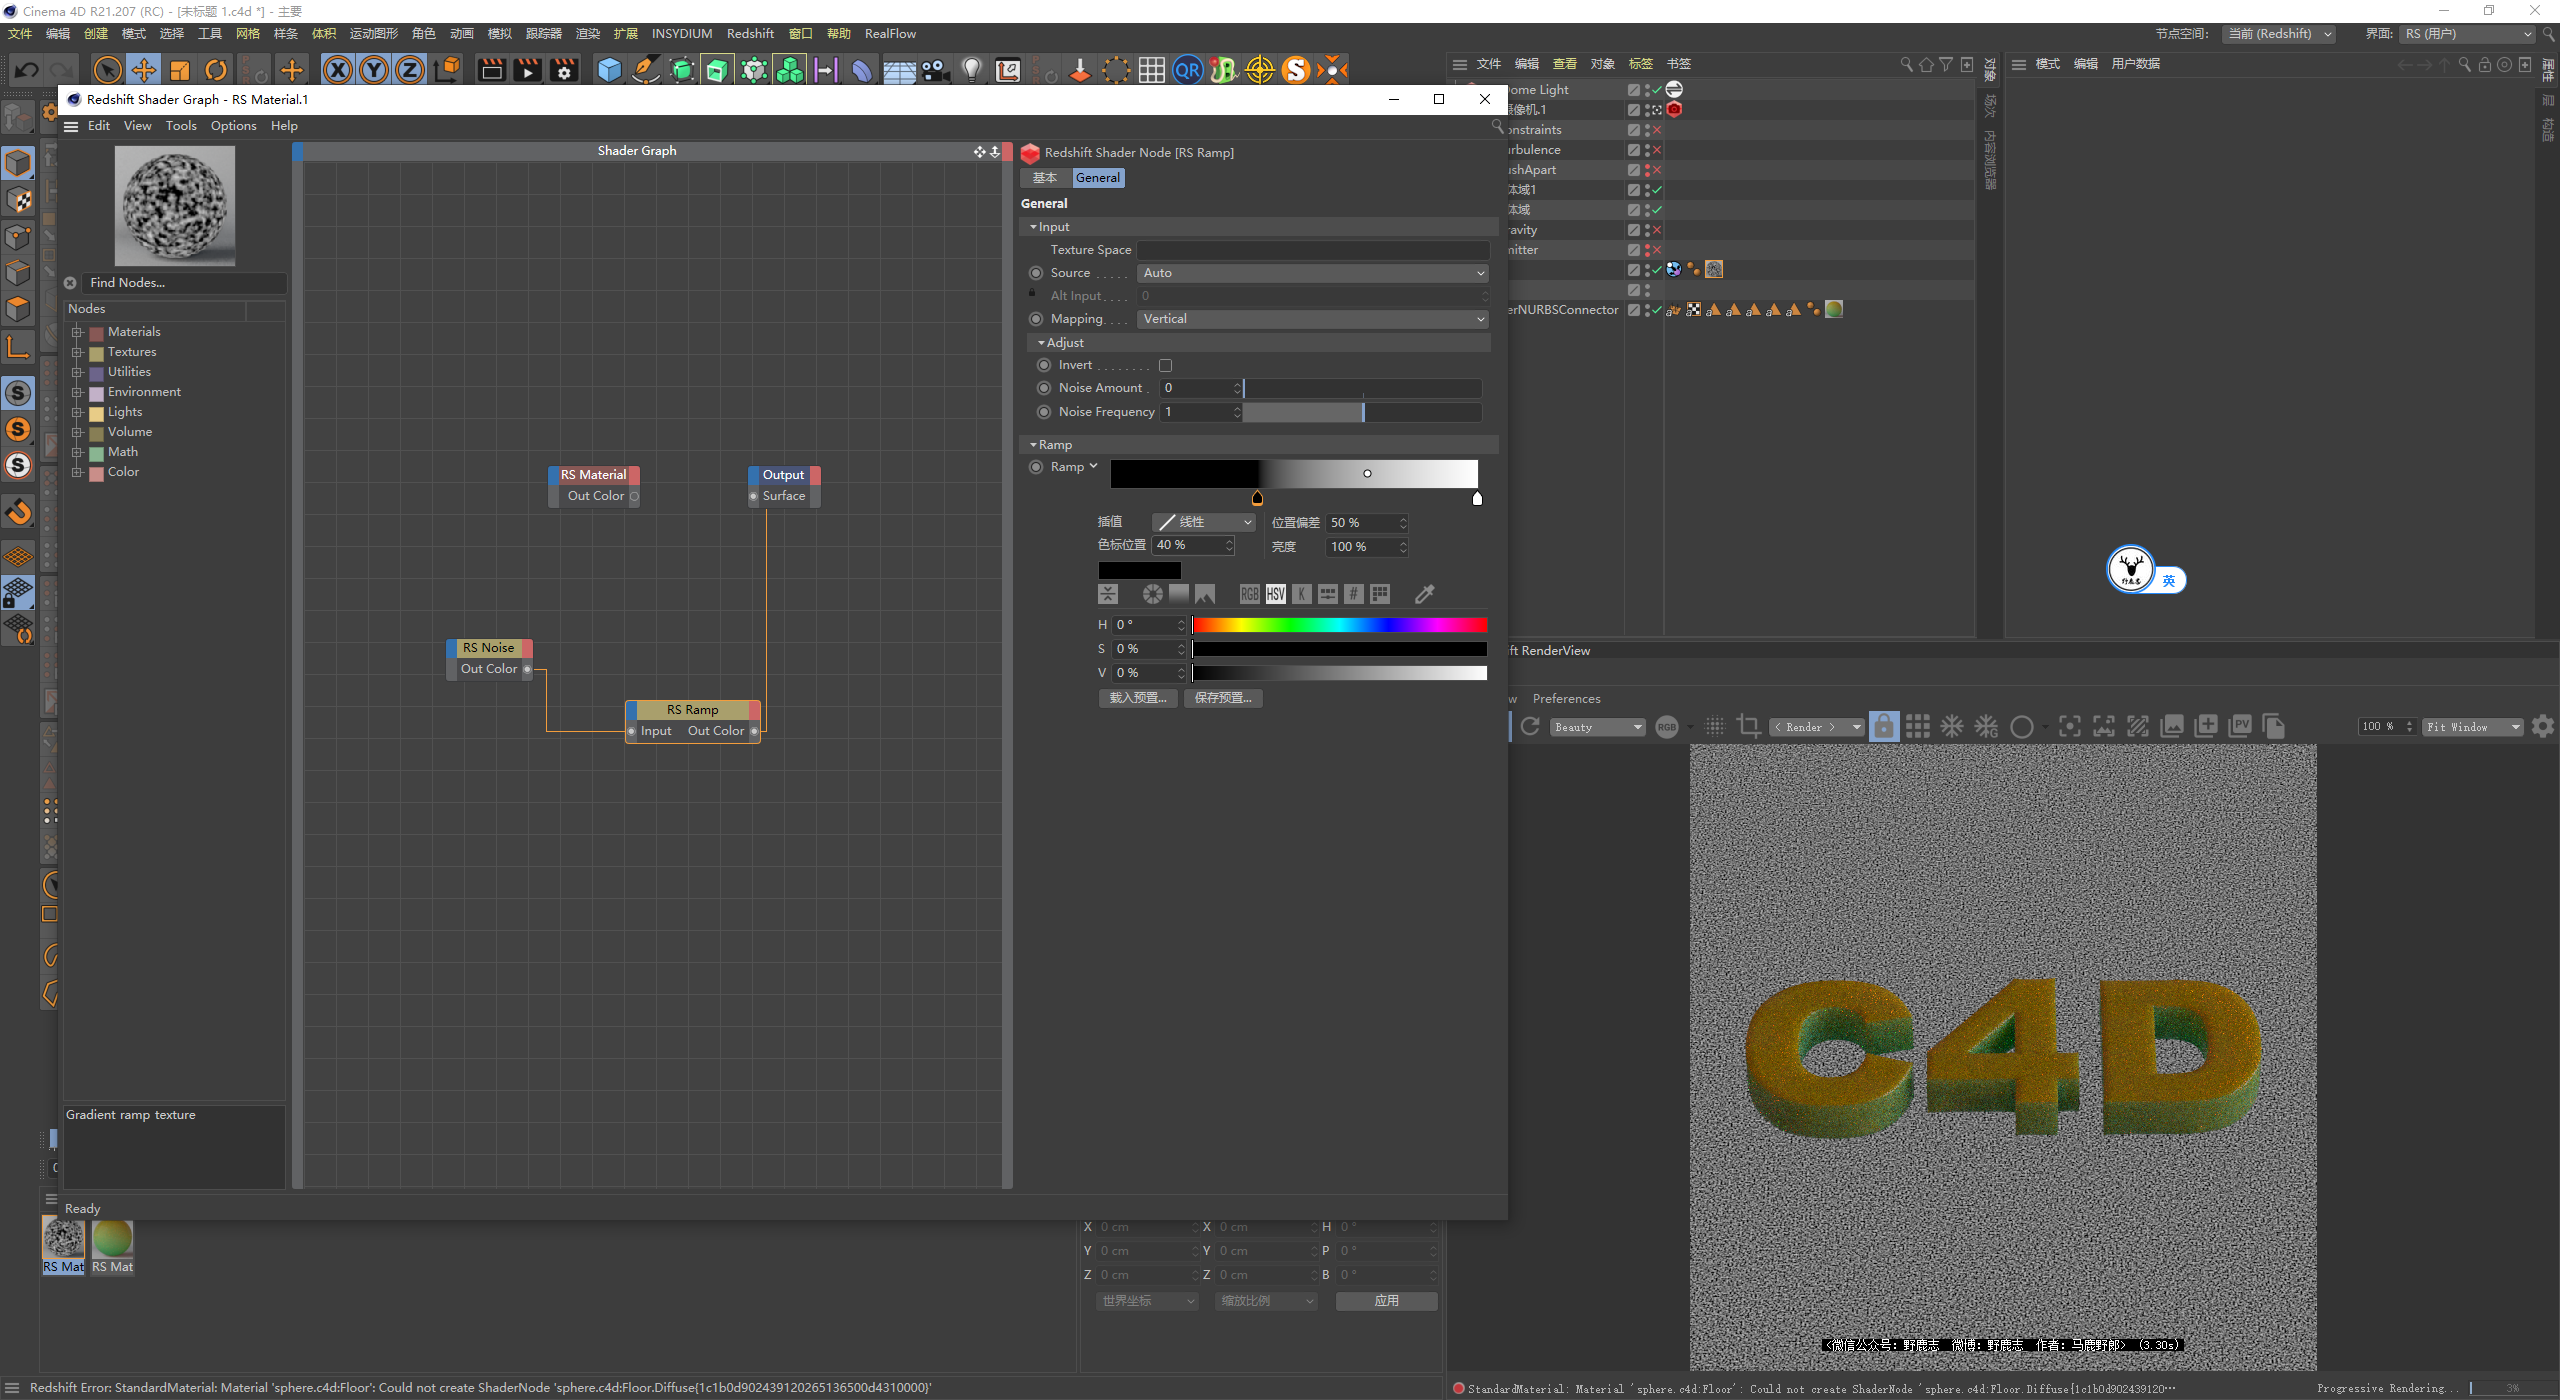The height and width of the screenshot is (1400, 2560).
Task: Open the Redshift menu in menu bar
Action: click(749, 34)
